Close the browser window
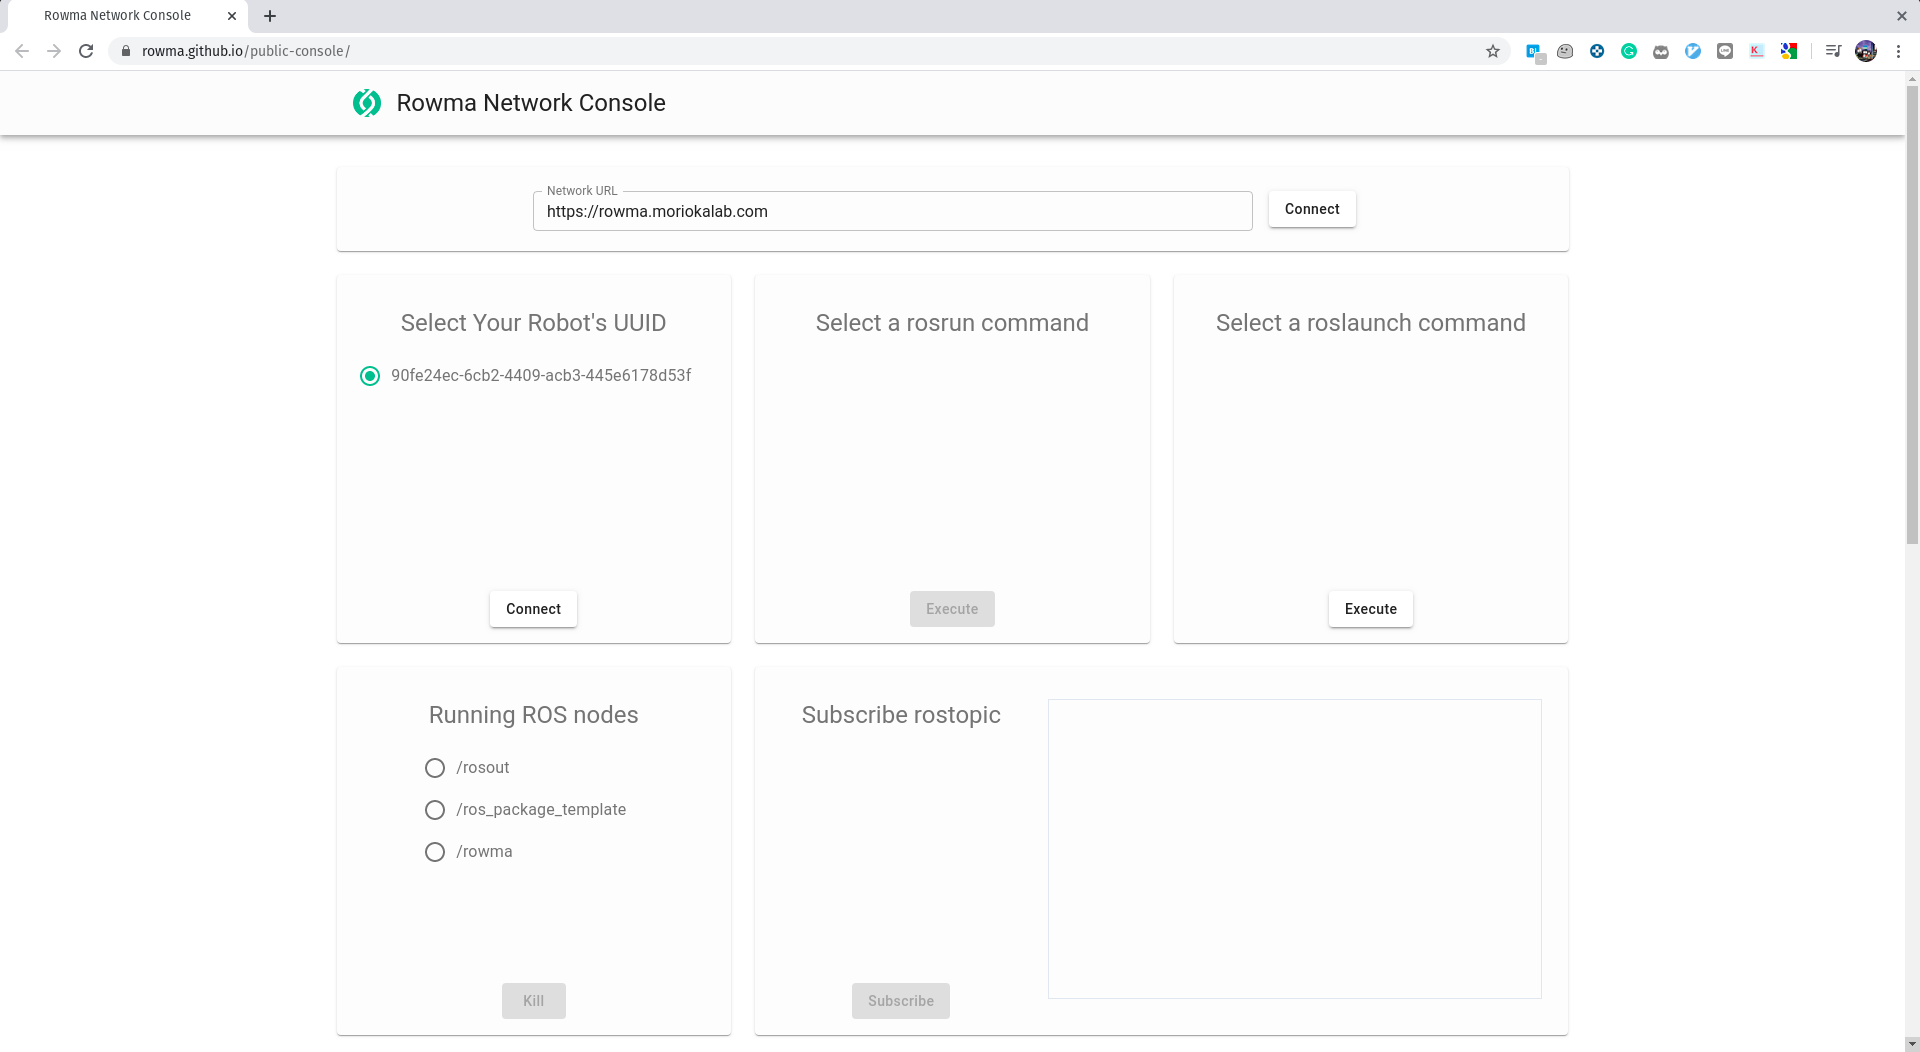The image size is (1920, 1052). (x=1901, y=16)
